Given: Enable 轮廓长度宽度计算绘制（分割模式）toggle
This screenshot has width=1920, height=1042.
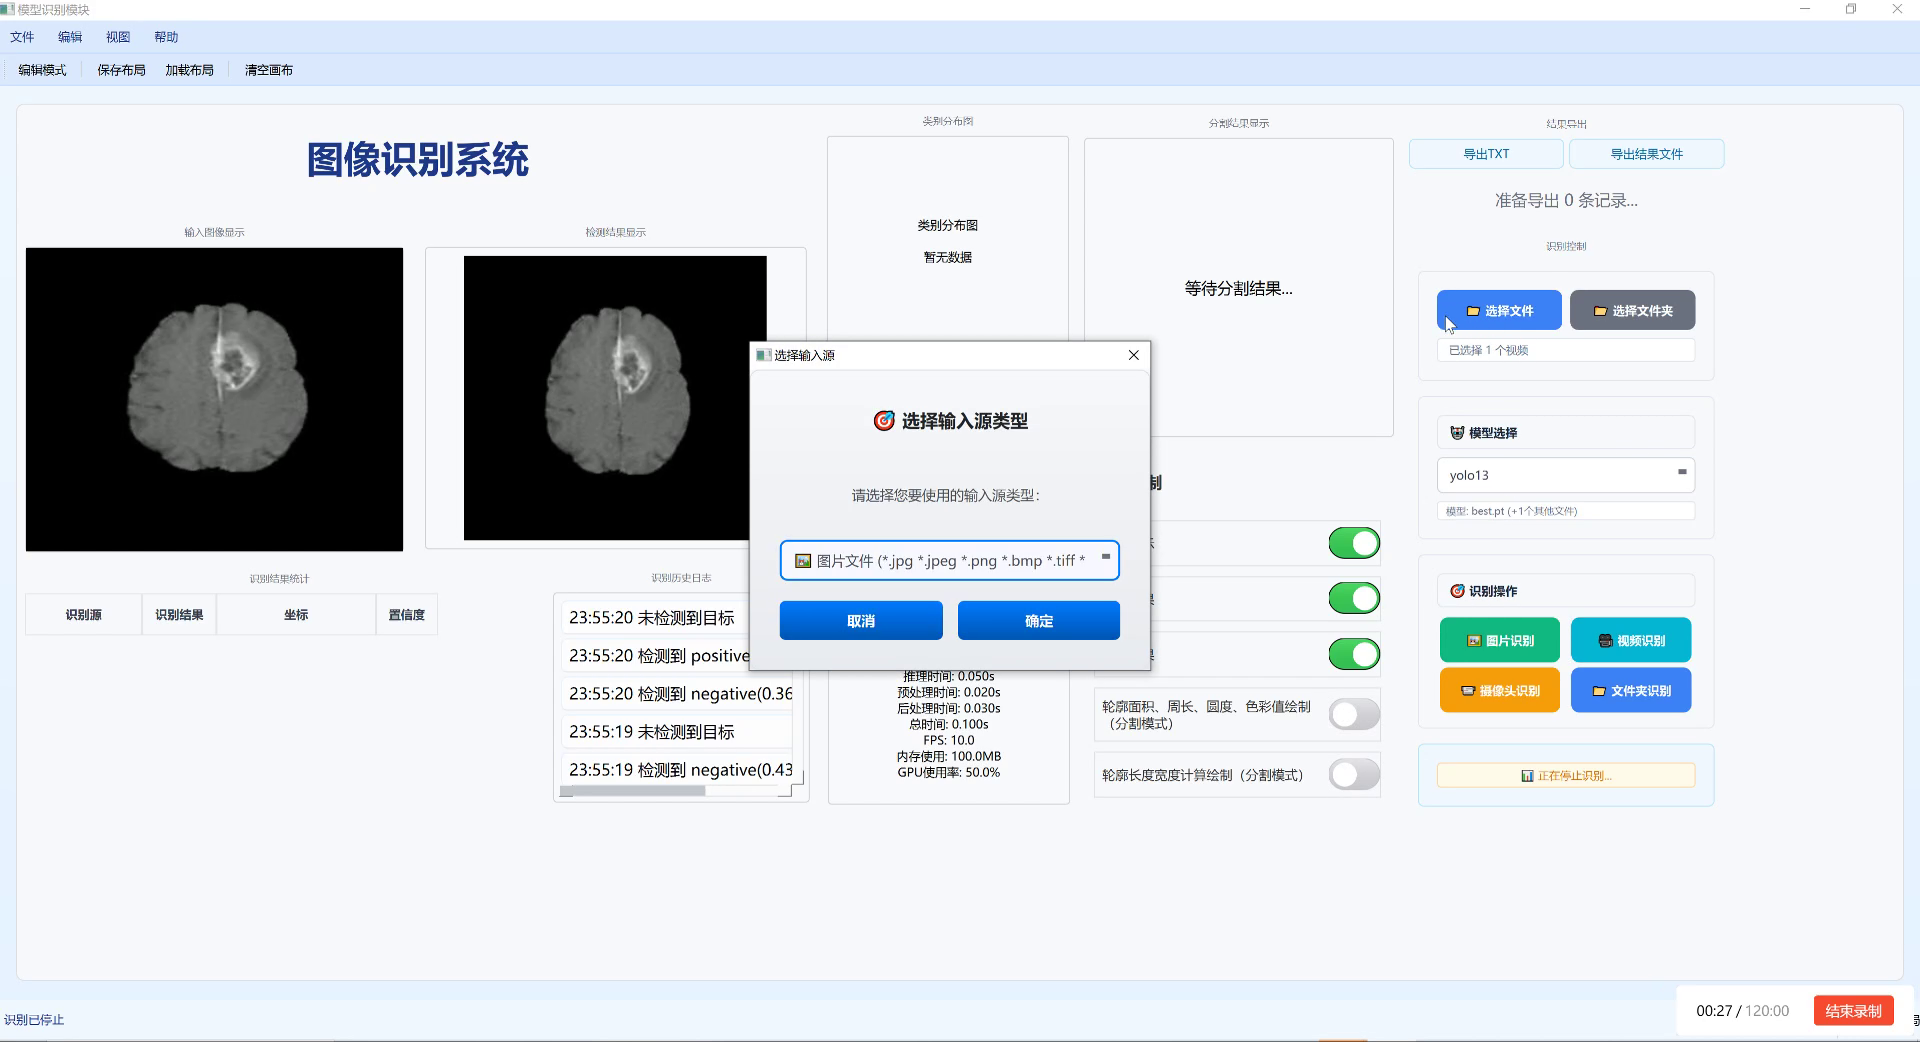Looking at the screenshot, I should pos(1353,774).
